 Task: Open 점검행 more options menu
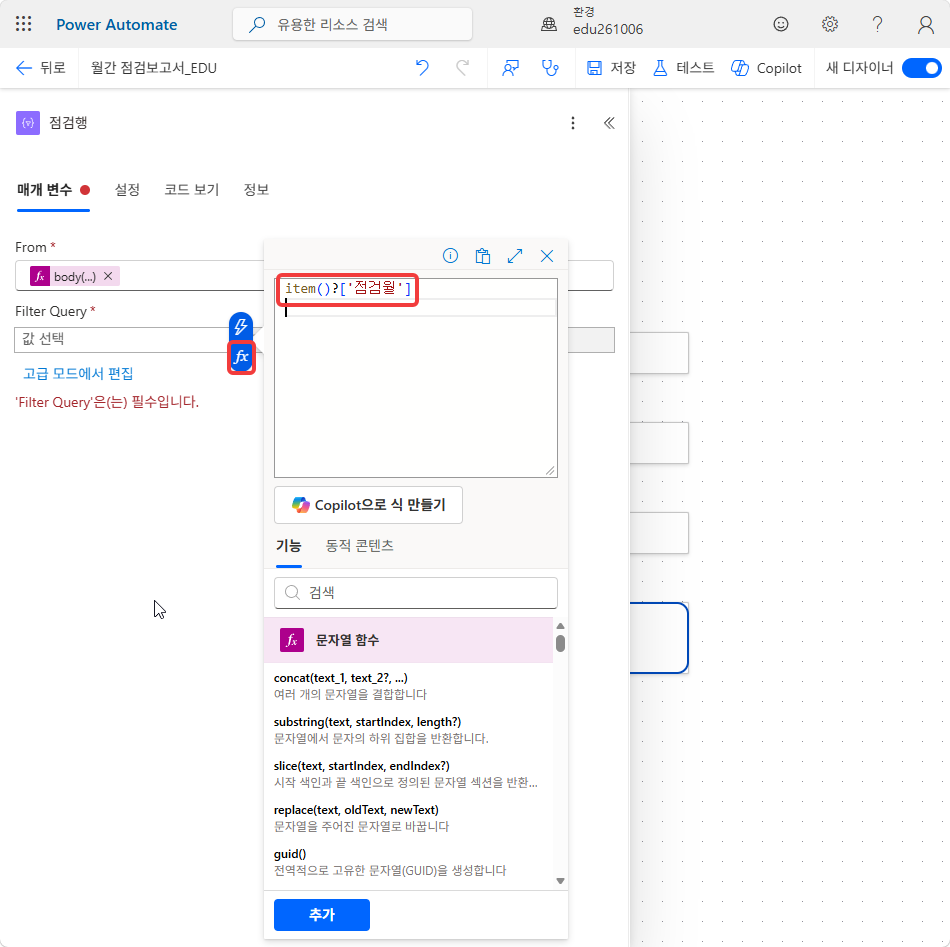[x=573, y=123]
